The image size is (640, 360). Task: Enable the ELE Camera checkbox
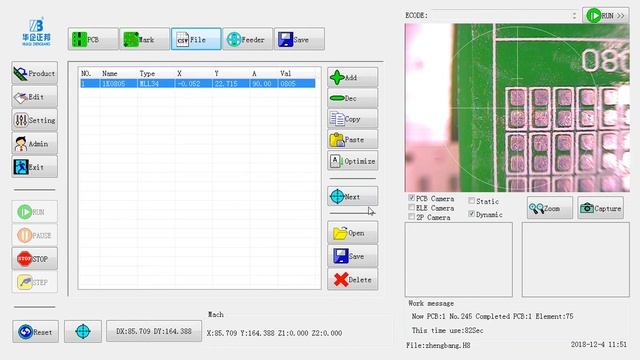point(411,207)
